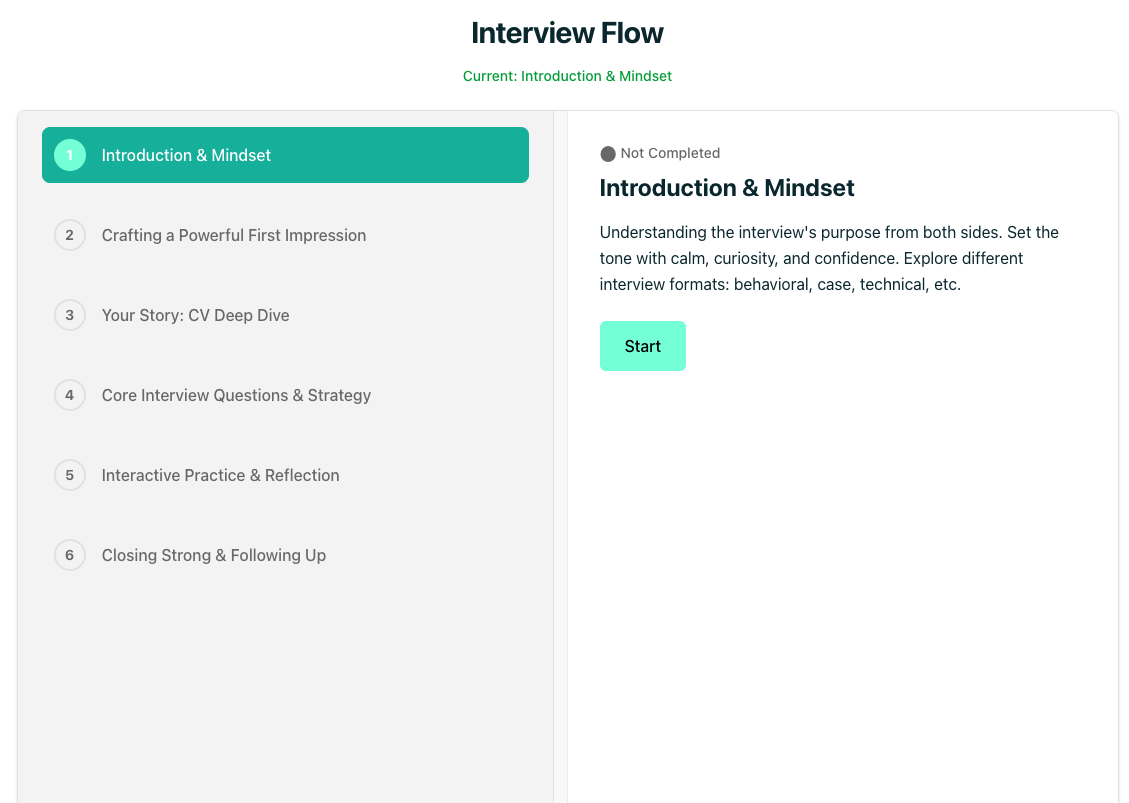This screenshot has width=1129, height=803.
Task: Click the Introduction & Mindset detail heading
Action: 727,188
